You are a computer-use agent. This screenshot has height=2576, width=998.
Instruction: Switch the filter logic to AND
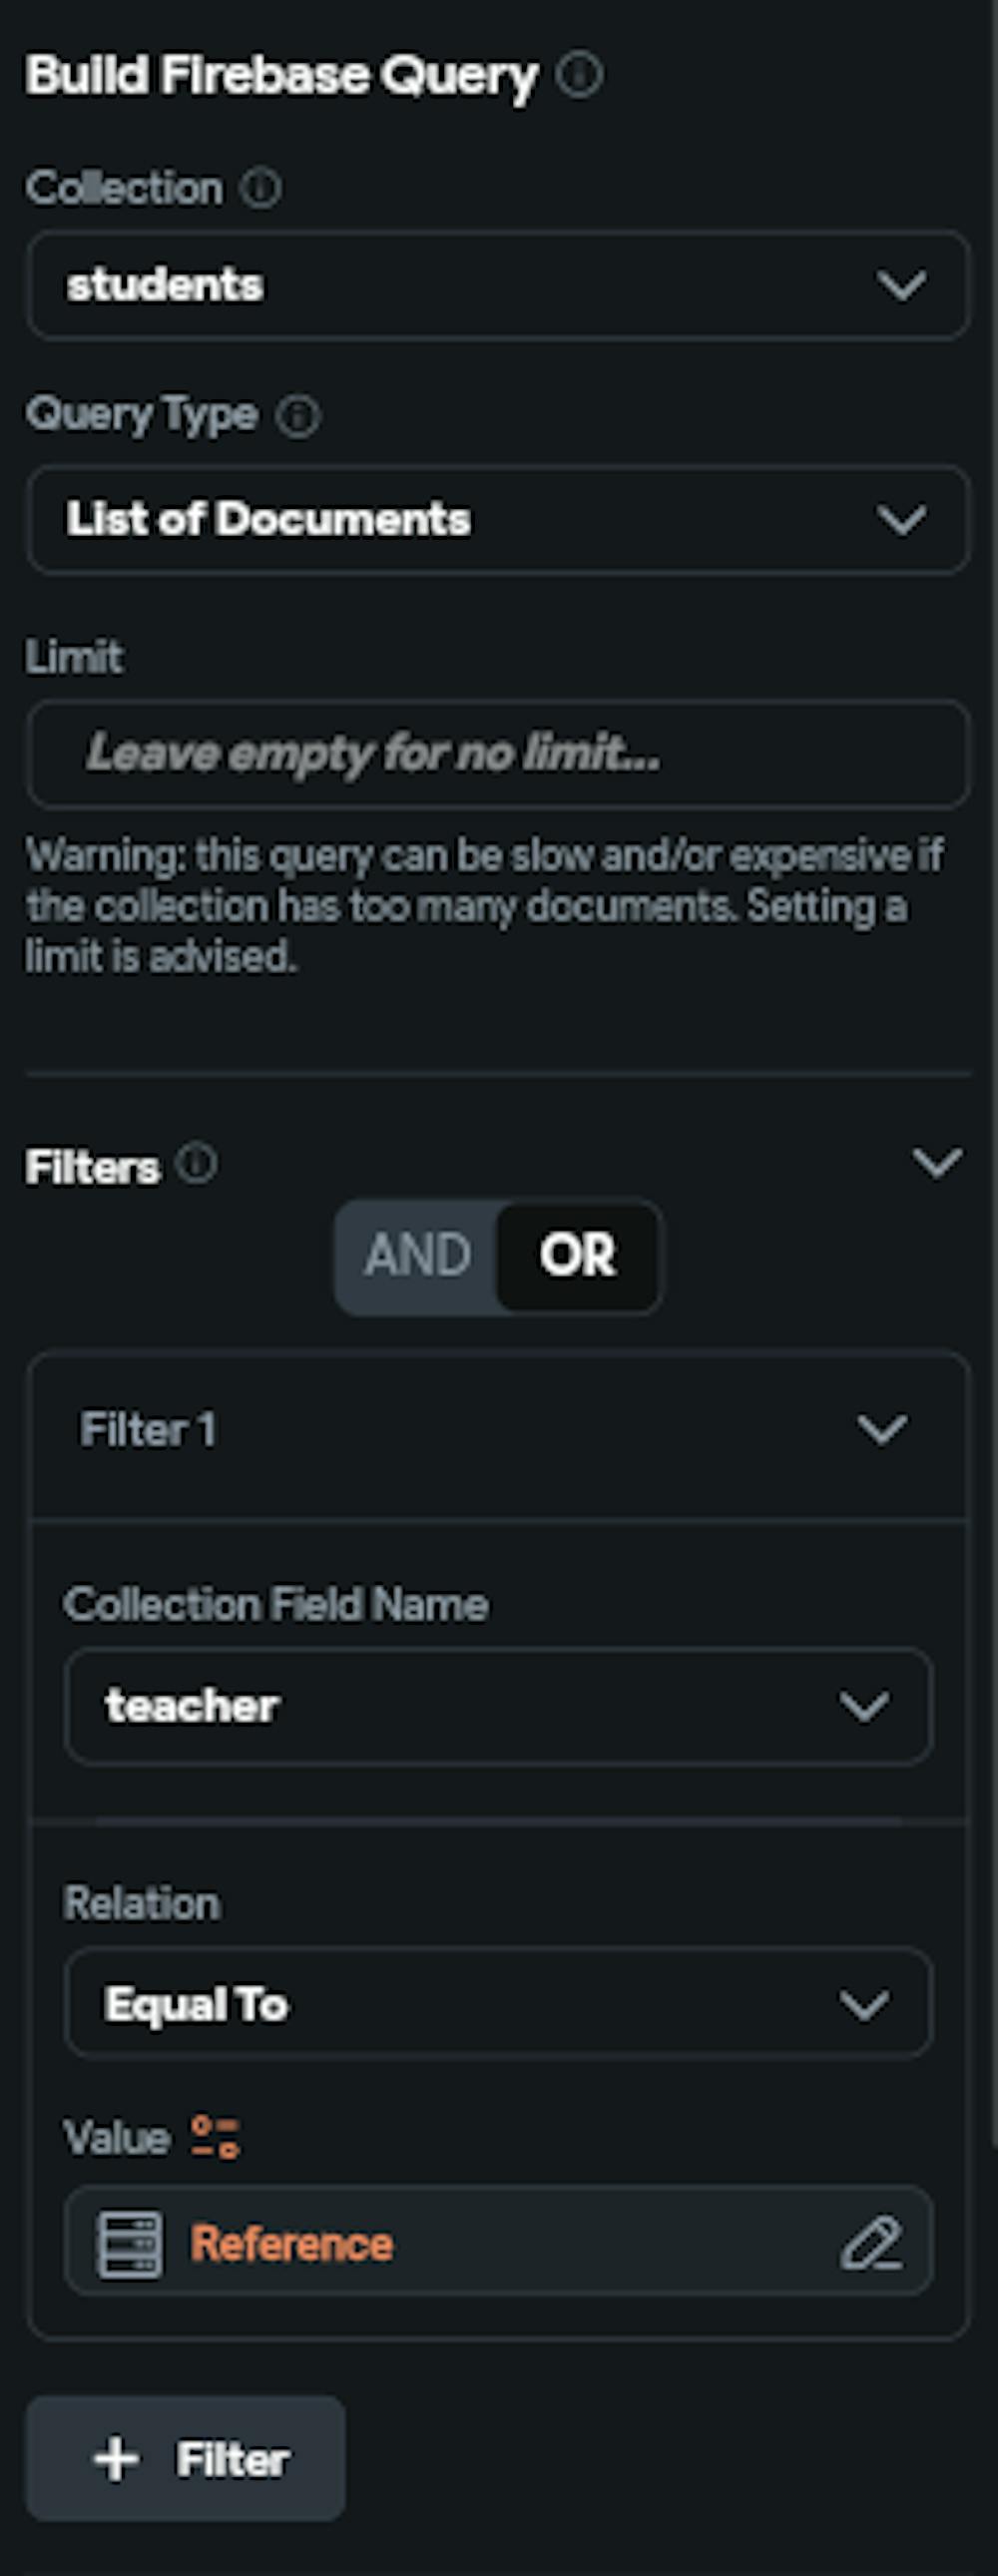[420, 1256]
